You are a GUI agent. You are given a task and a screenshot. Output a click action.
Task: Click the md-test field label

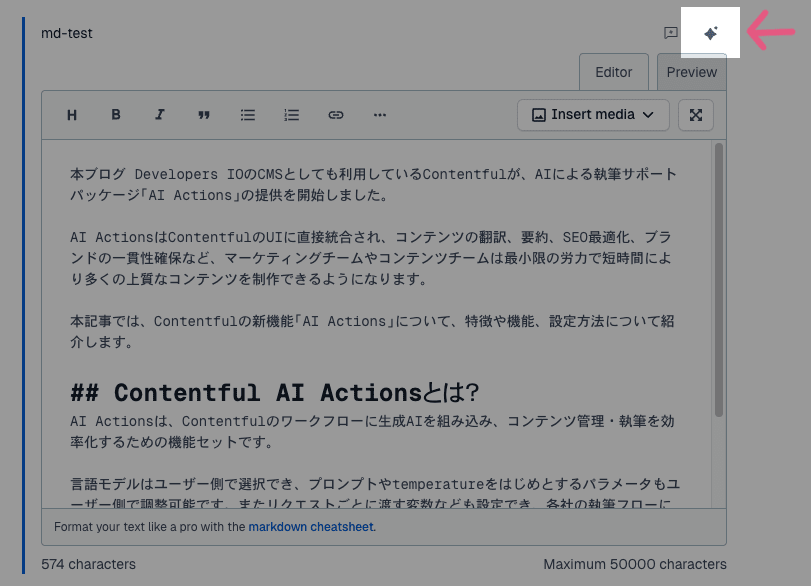[67, 33]
